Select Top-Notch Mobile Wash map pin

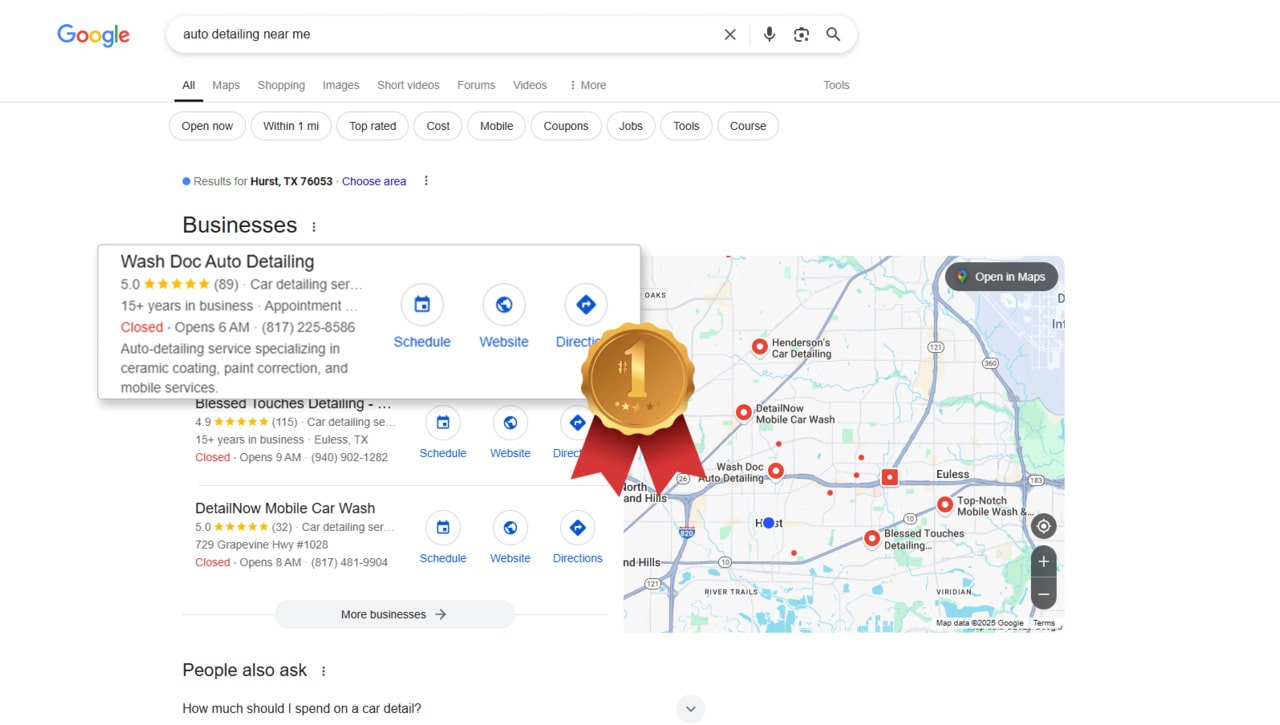point(945,505)
